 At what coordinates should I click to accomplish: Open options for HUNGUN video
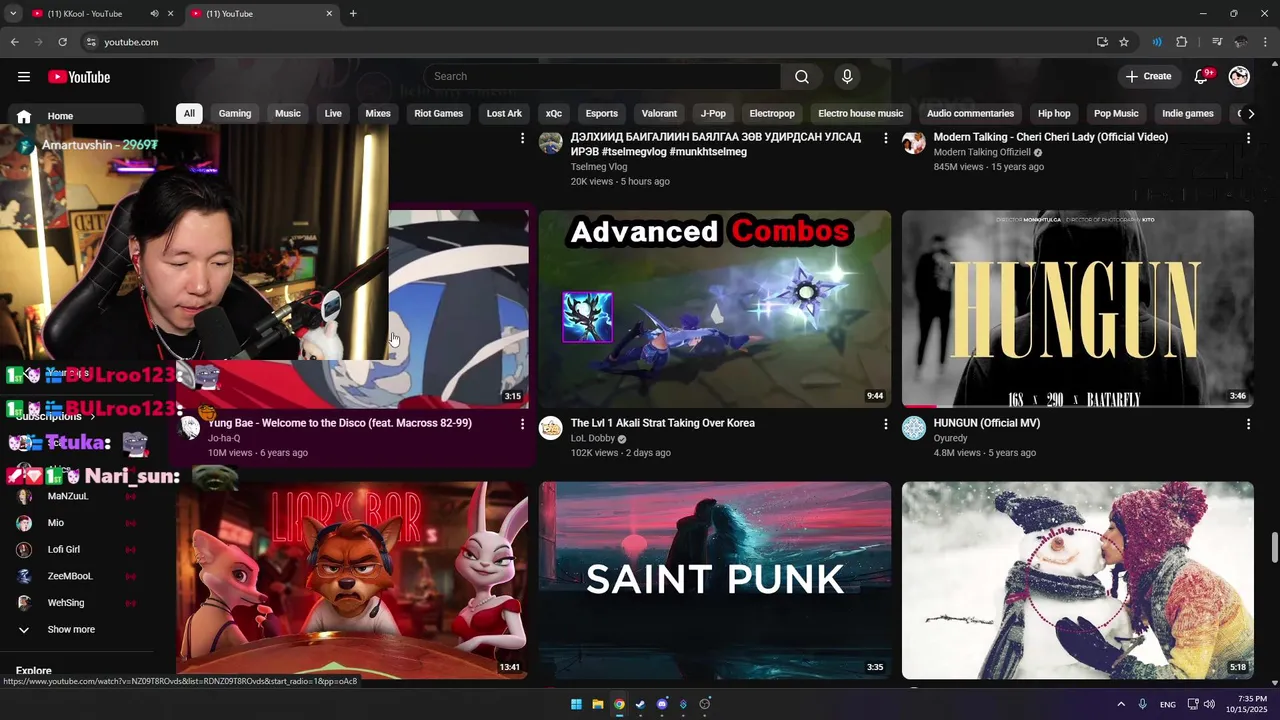click(x=1248, y=424)
